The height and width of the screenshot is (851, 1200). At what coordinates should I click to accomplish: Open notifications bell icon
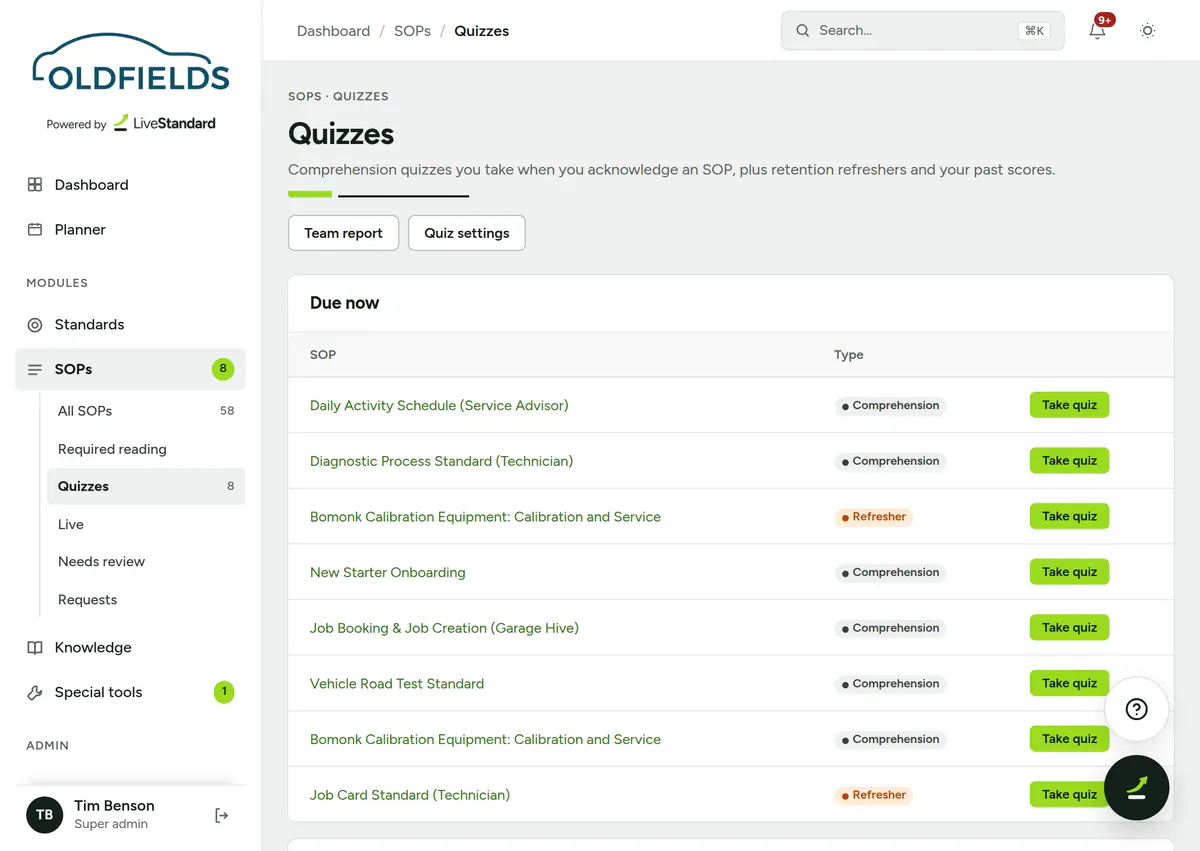click(1097, 31)
